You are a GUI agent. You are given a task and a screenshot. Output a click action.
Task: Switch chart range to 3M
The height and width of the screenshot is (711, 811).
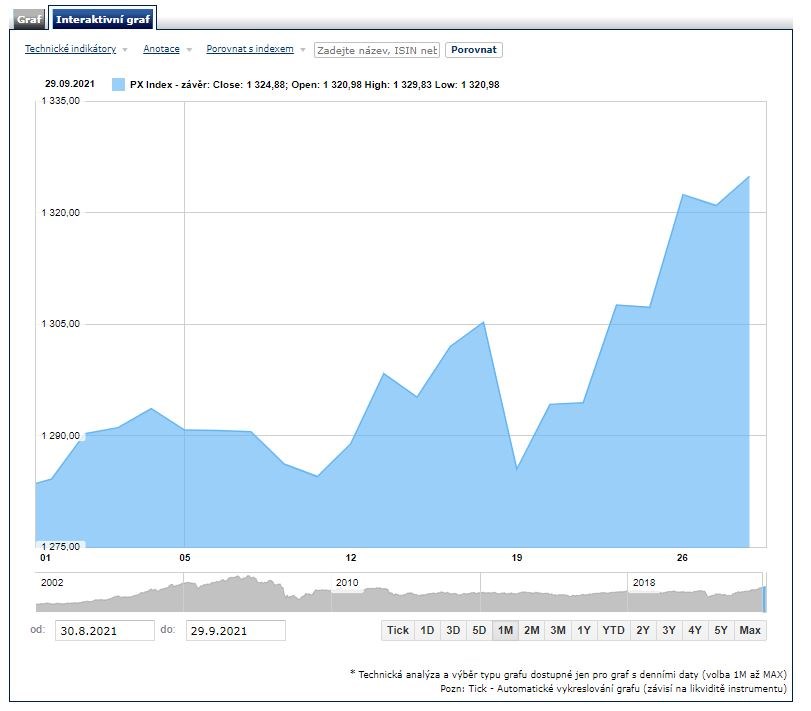click(x=558, y=630)
